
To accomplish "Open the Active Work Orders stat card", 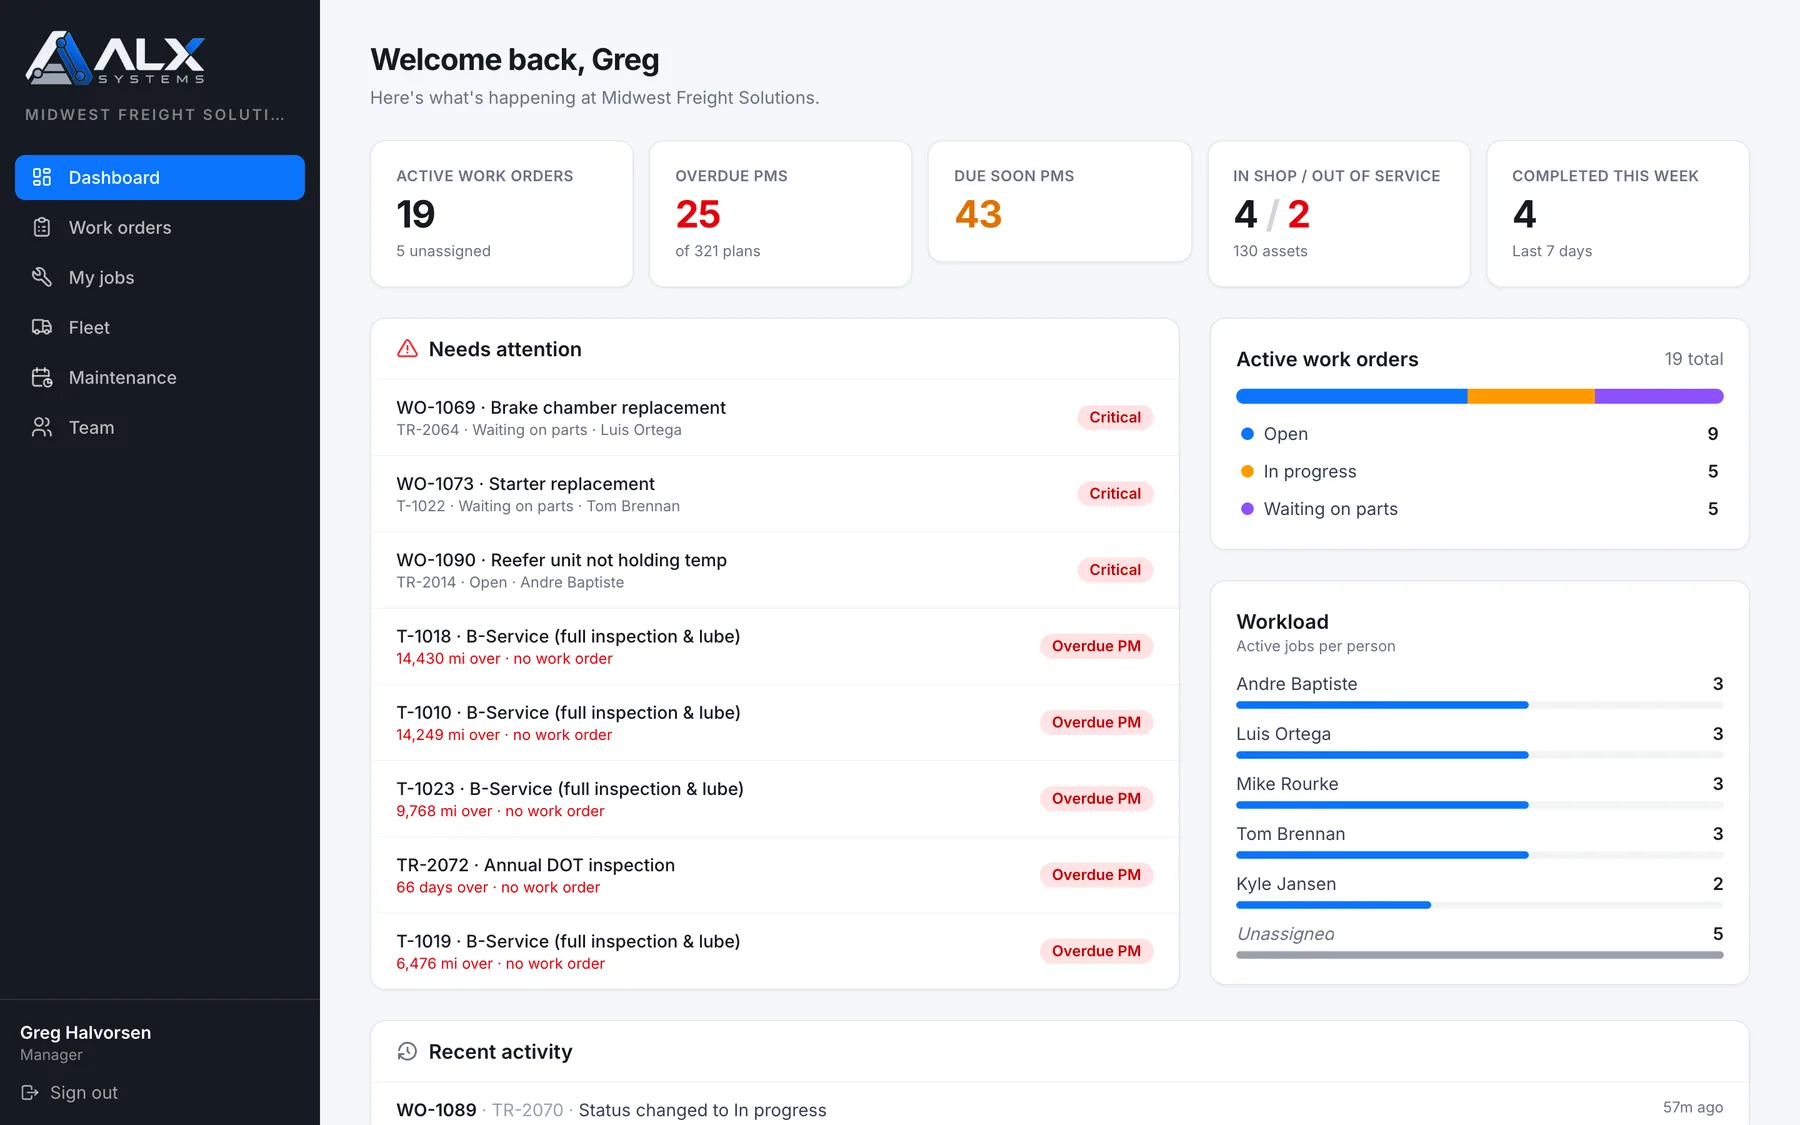I will coord(501,214).
